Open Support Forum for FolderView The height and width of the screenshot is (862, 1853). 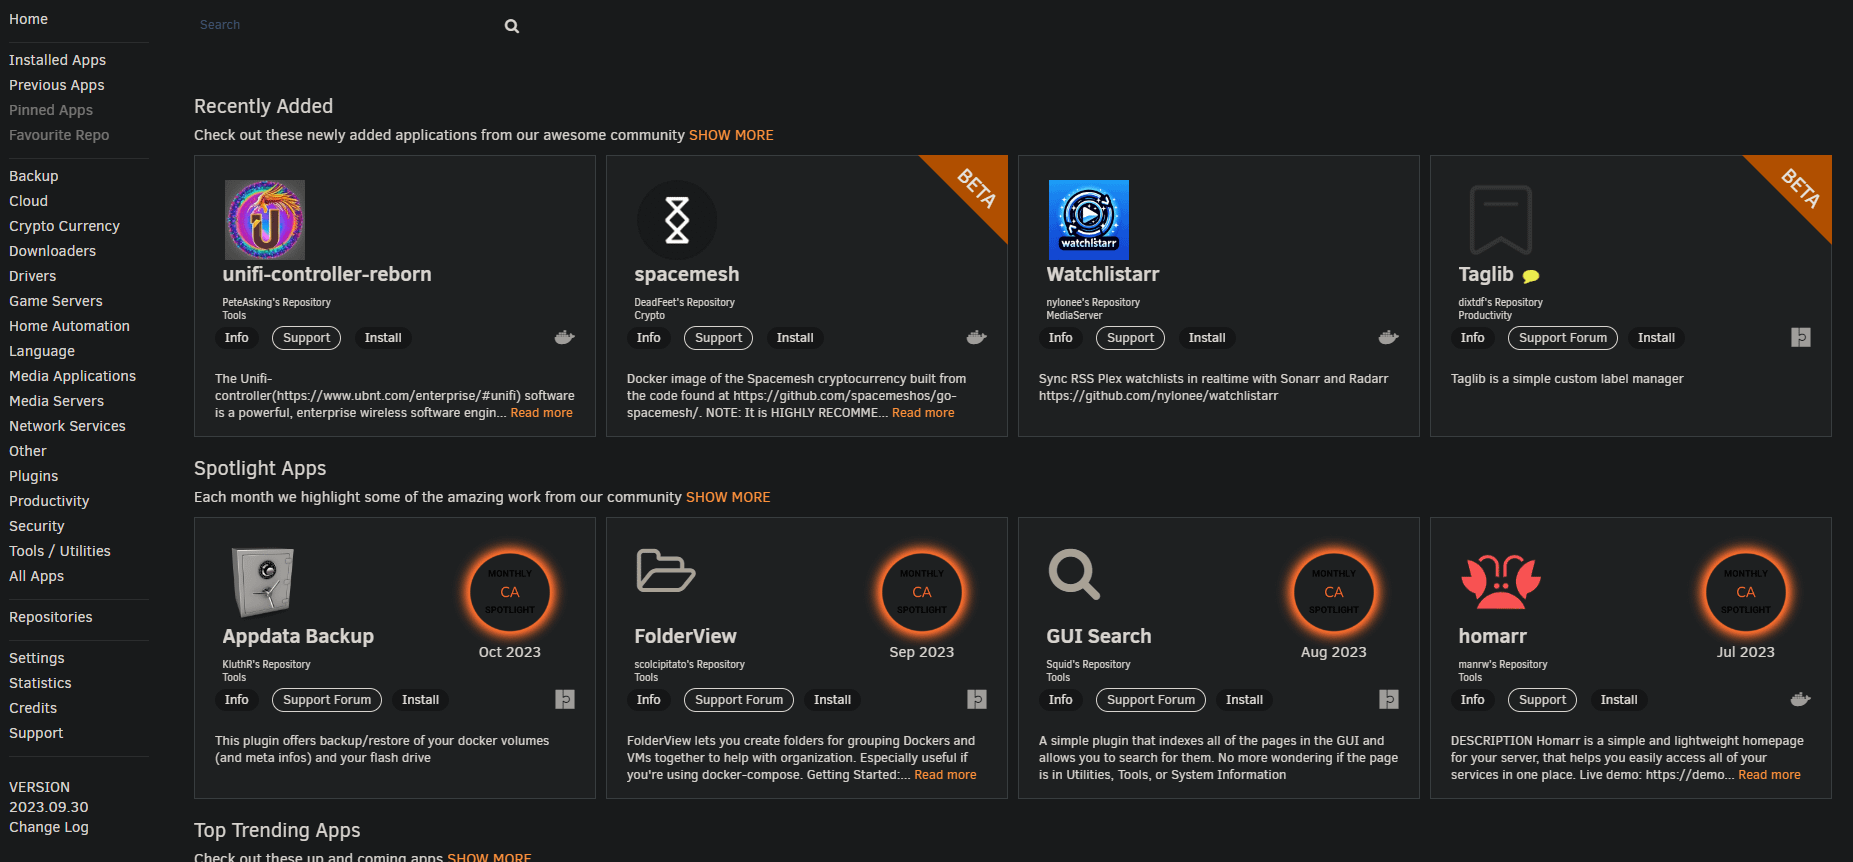click(738, 700)
